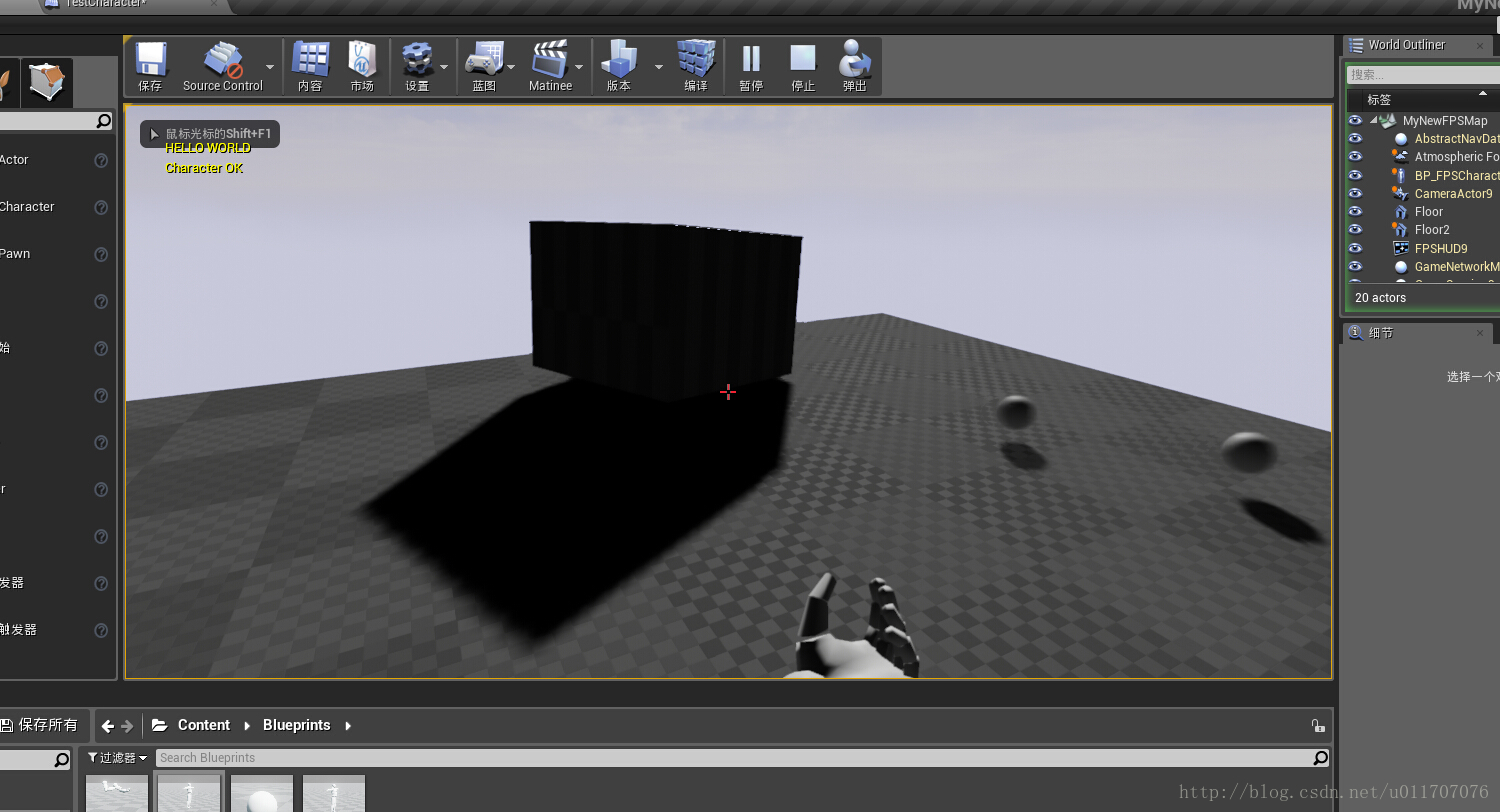Click the 保存 save floppy icon
Viewport: 1500px width, 812px height.
tap(151, 60)
